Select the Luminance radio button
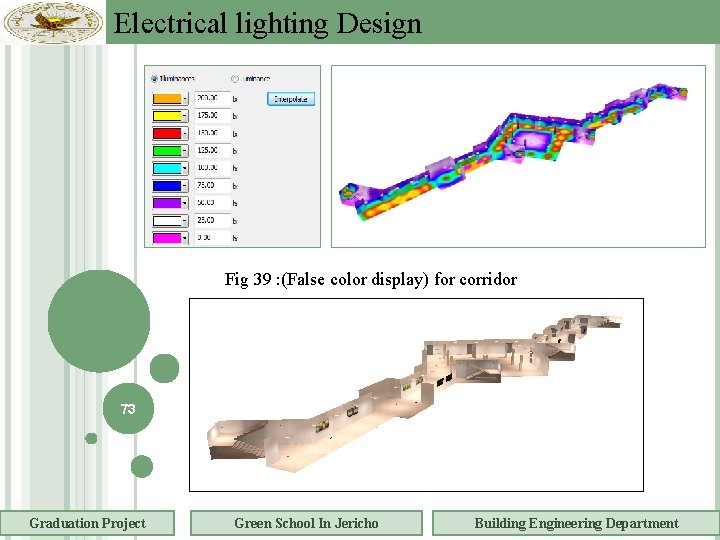 (x=235, y=79)
